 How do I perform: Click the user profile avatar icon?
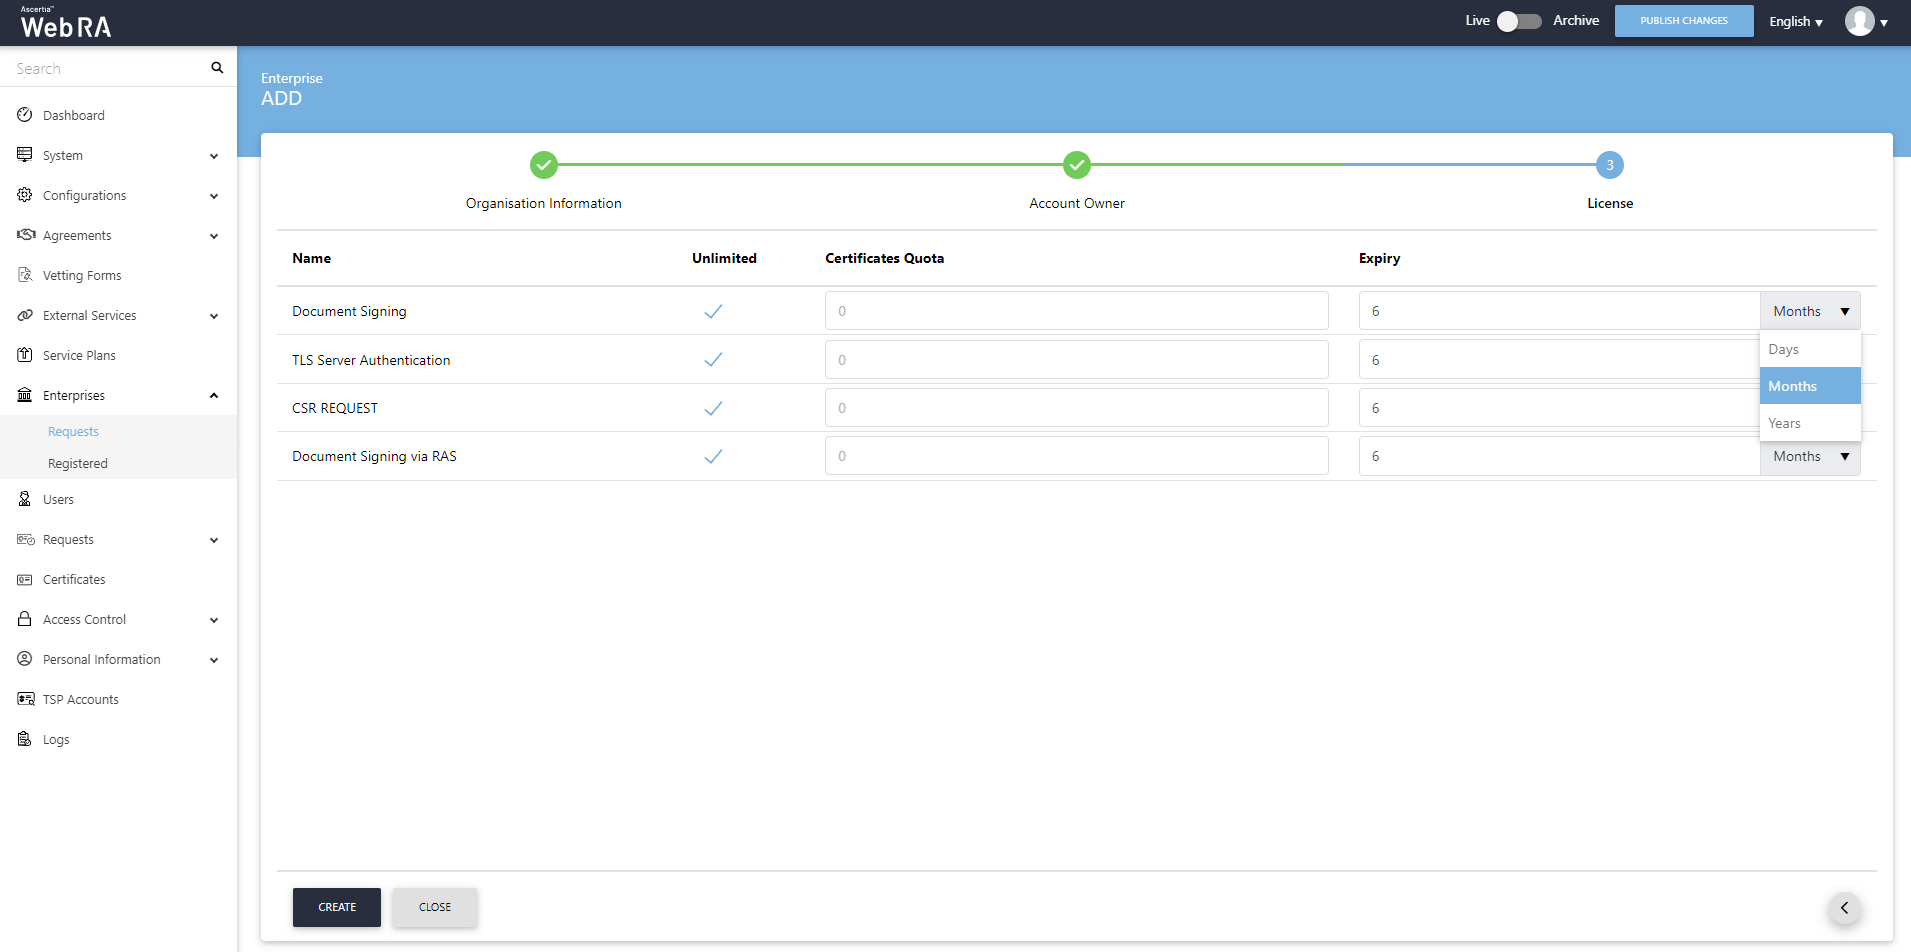pyautogui.click(x=1859, y=21)
